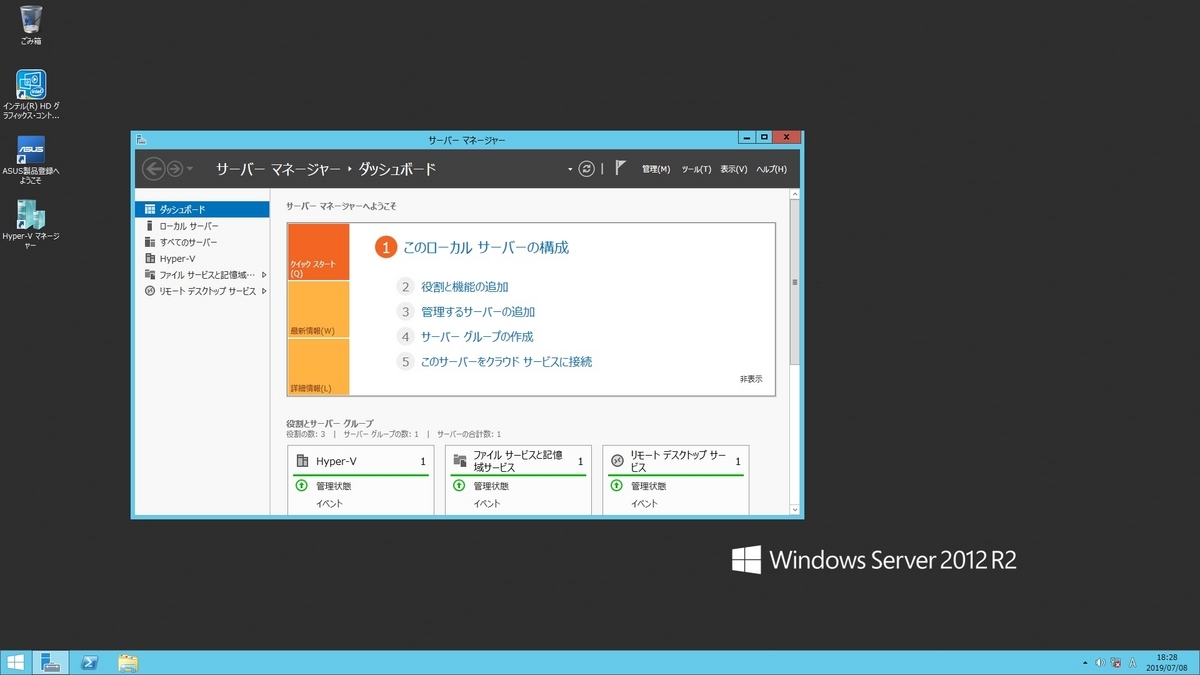Screen dimensions: 1200x675
Task: Open the navigation history dropdown arrow
Action: 191,170
